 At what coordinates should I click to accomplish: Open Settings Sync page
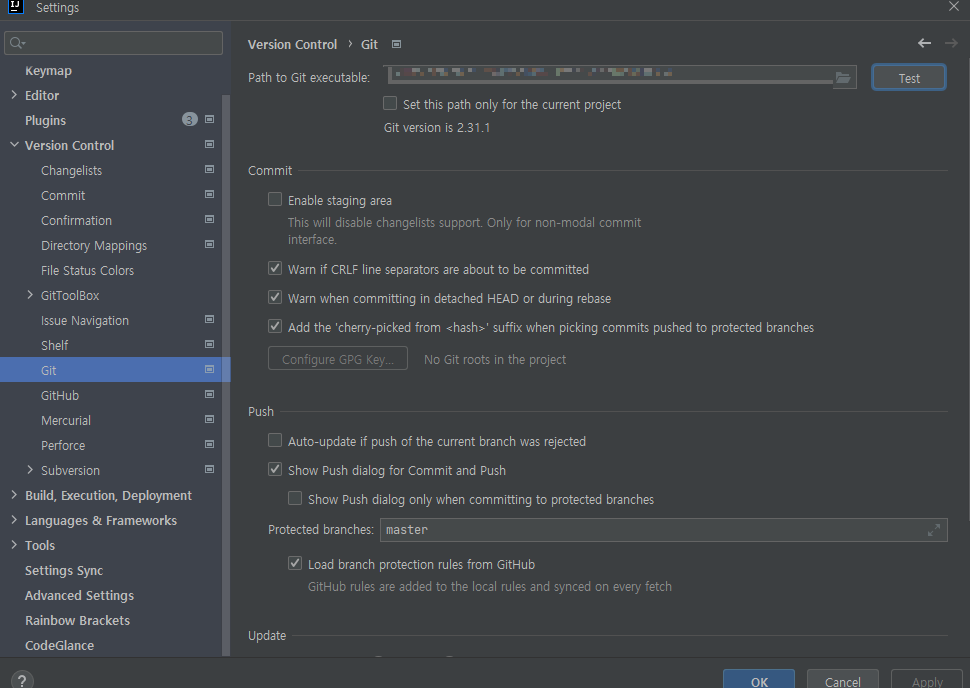(64, 570)
